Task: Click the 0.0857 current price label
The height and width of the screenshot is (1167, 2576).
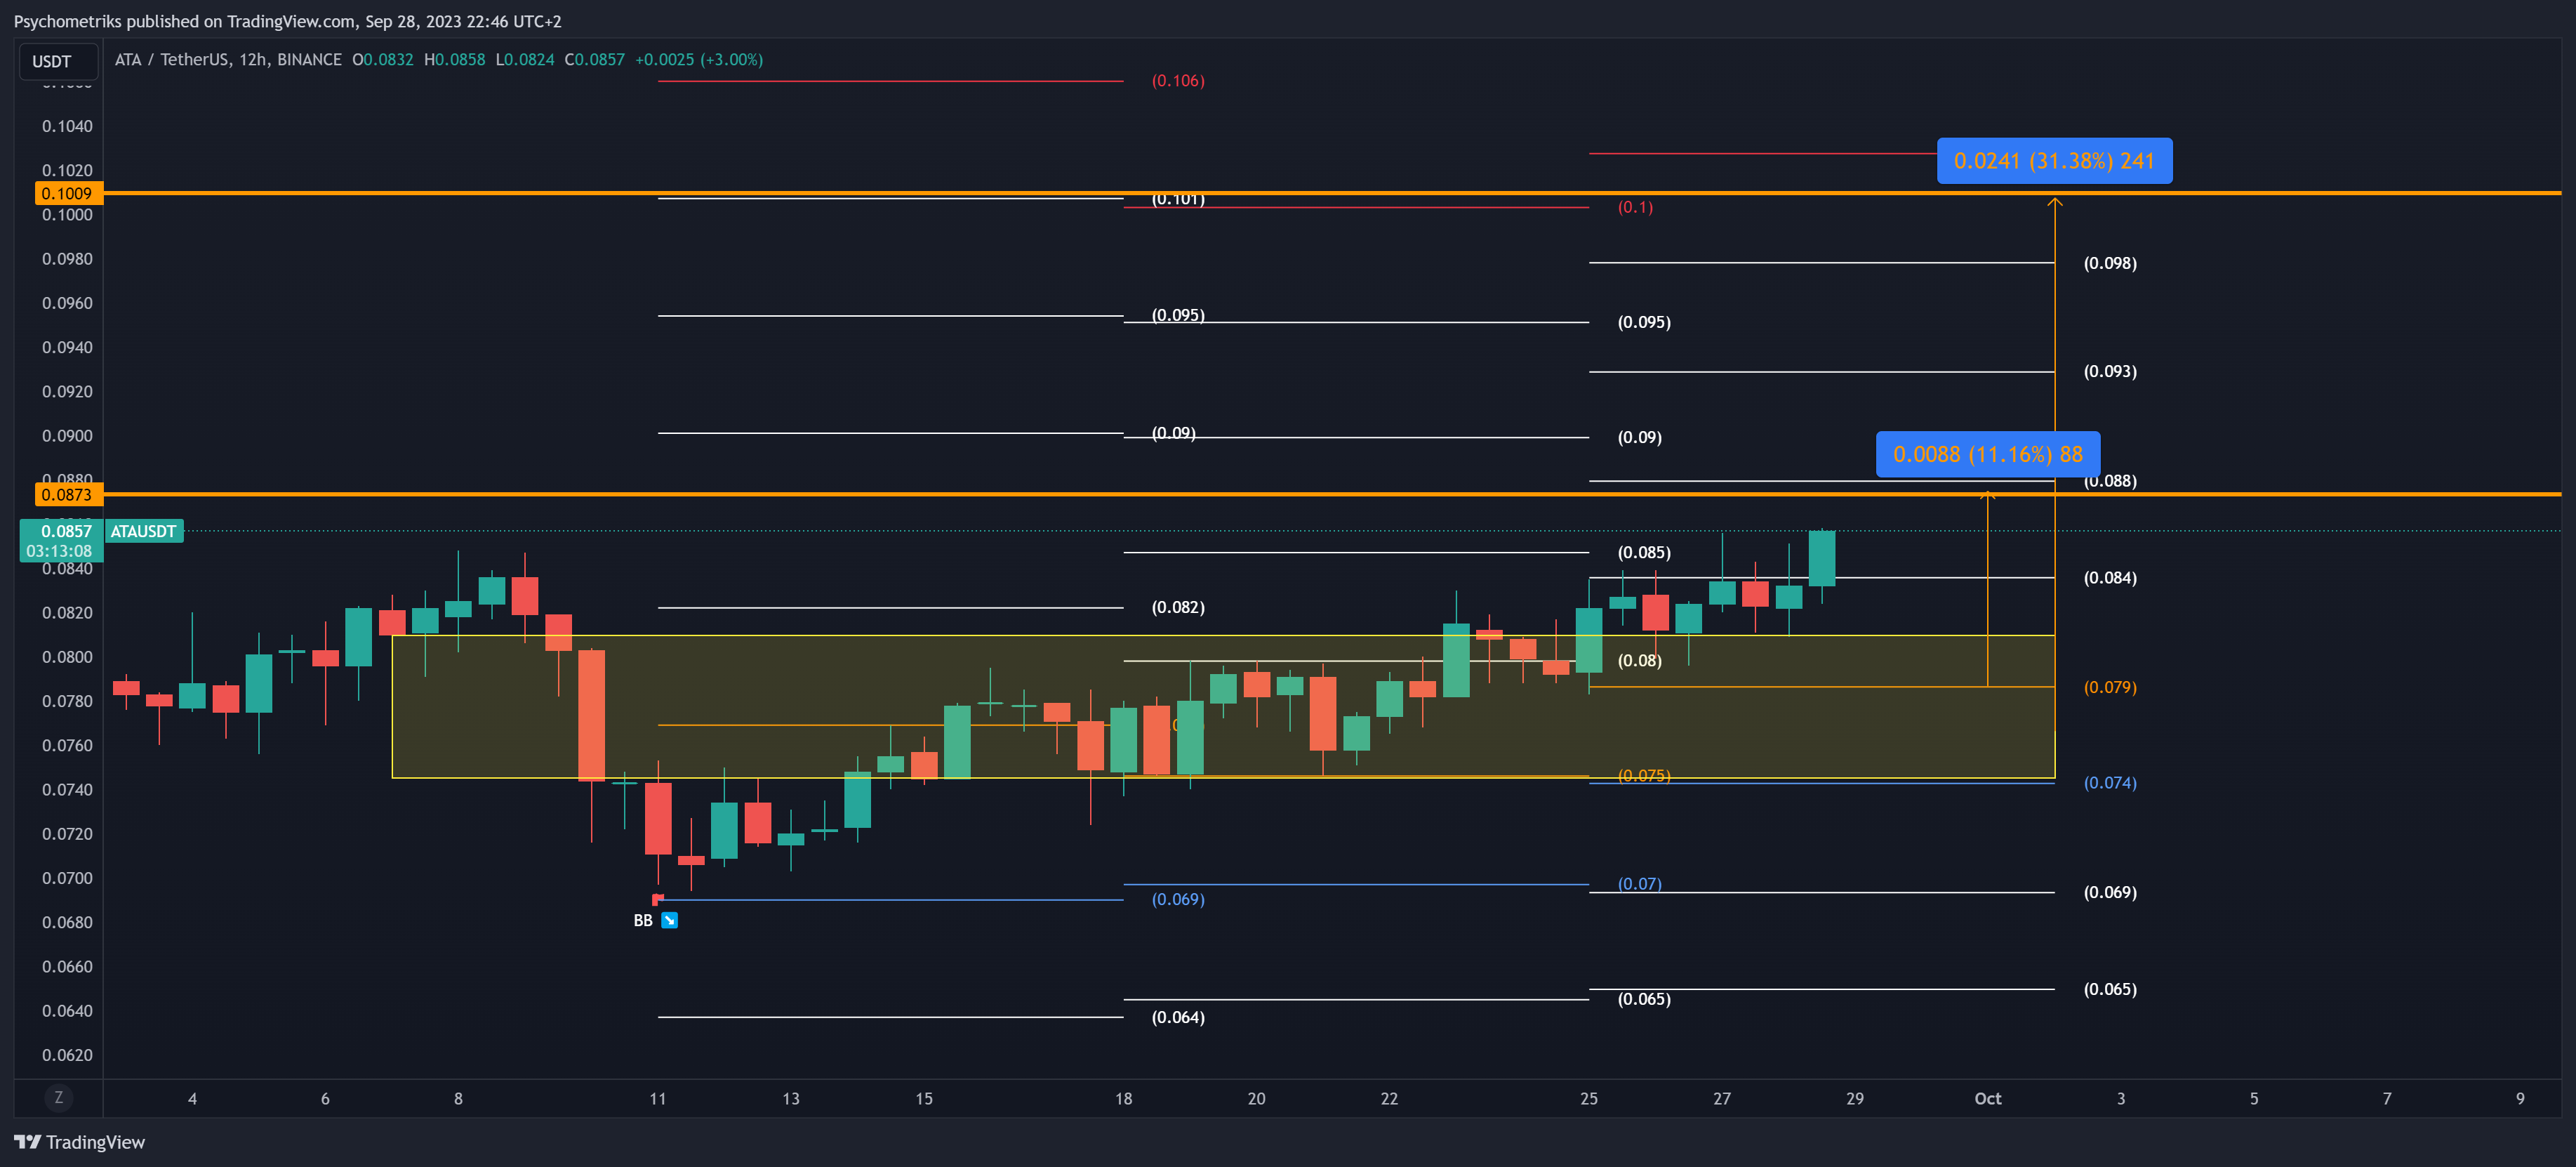Action: 62,531
